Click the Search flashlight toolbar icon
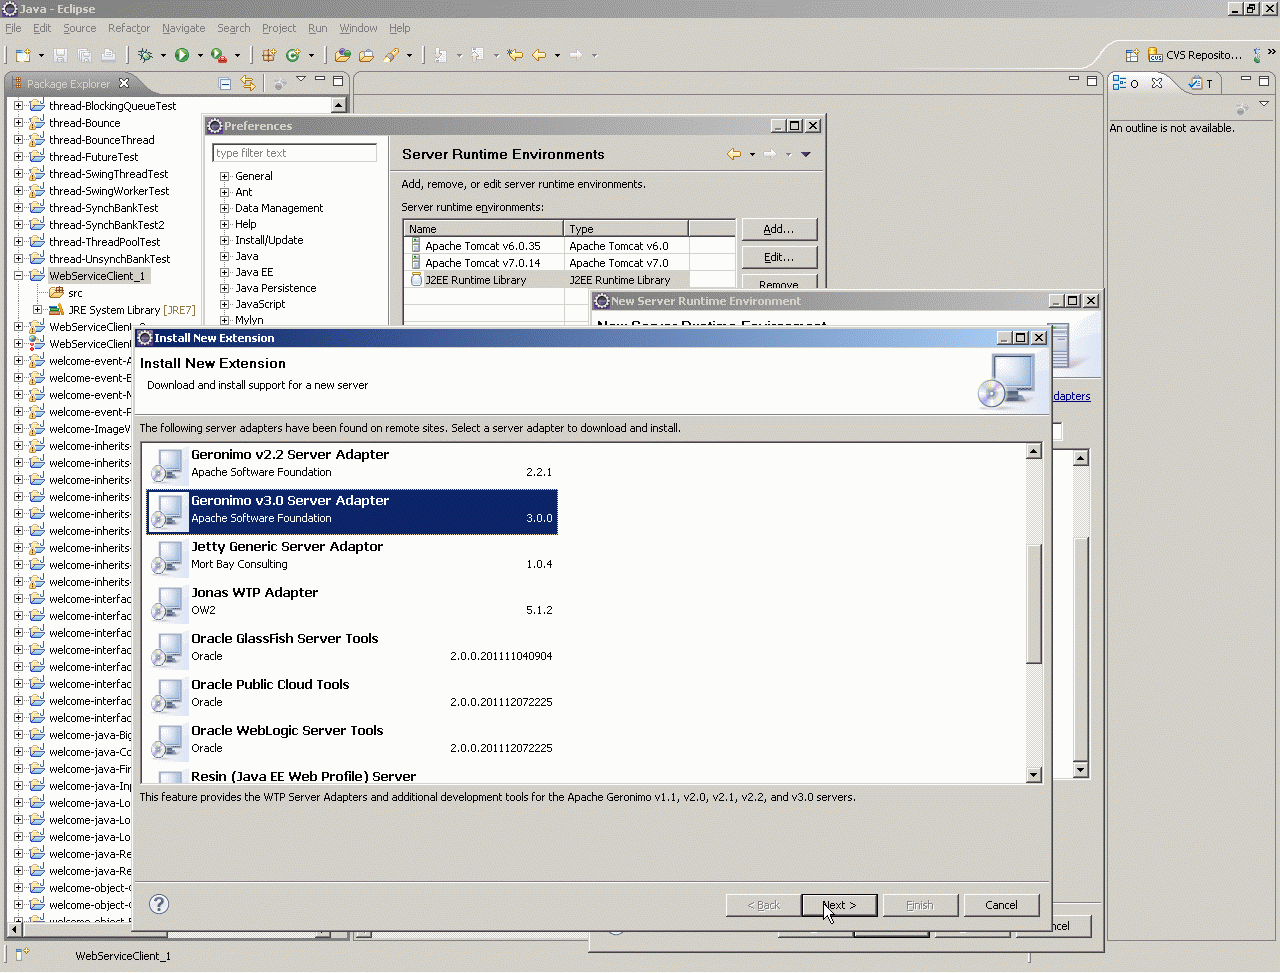The height and width of the screenshot is (973, 1280). point(391,55)
